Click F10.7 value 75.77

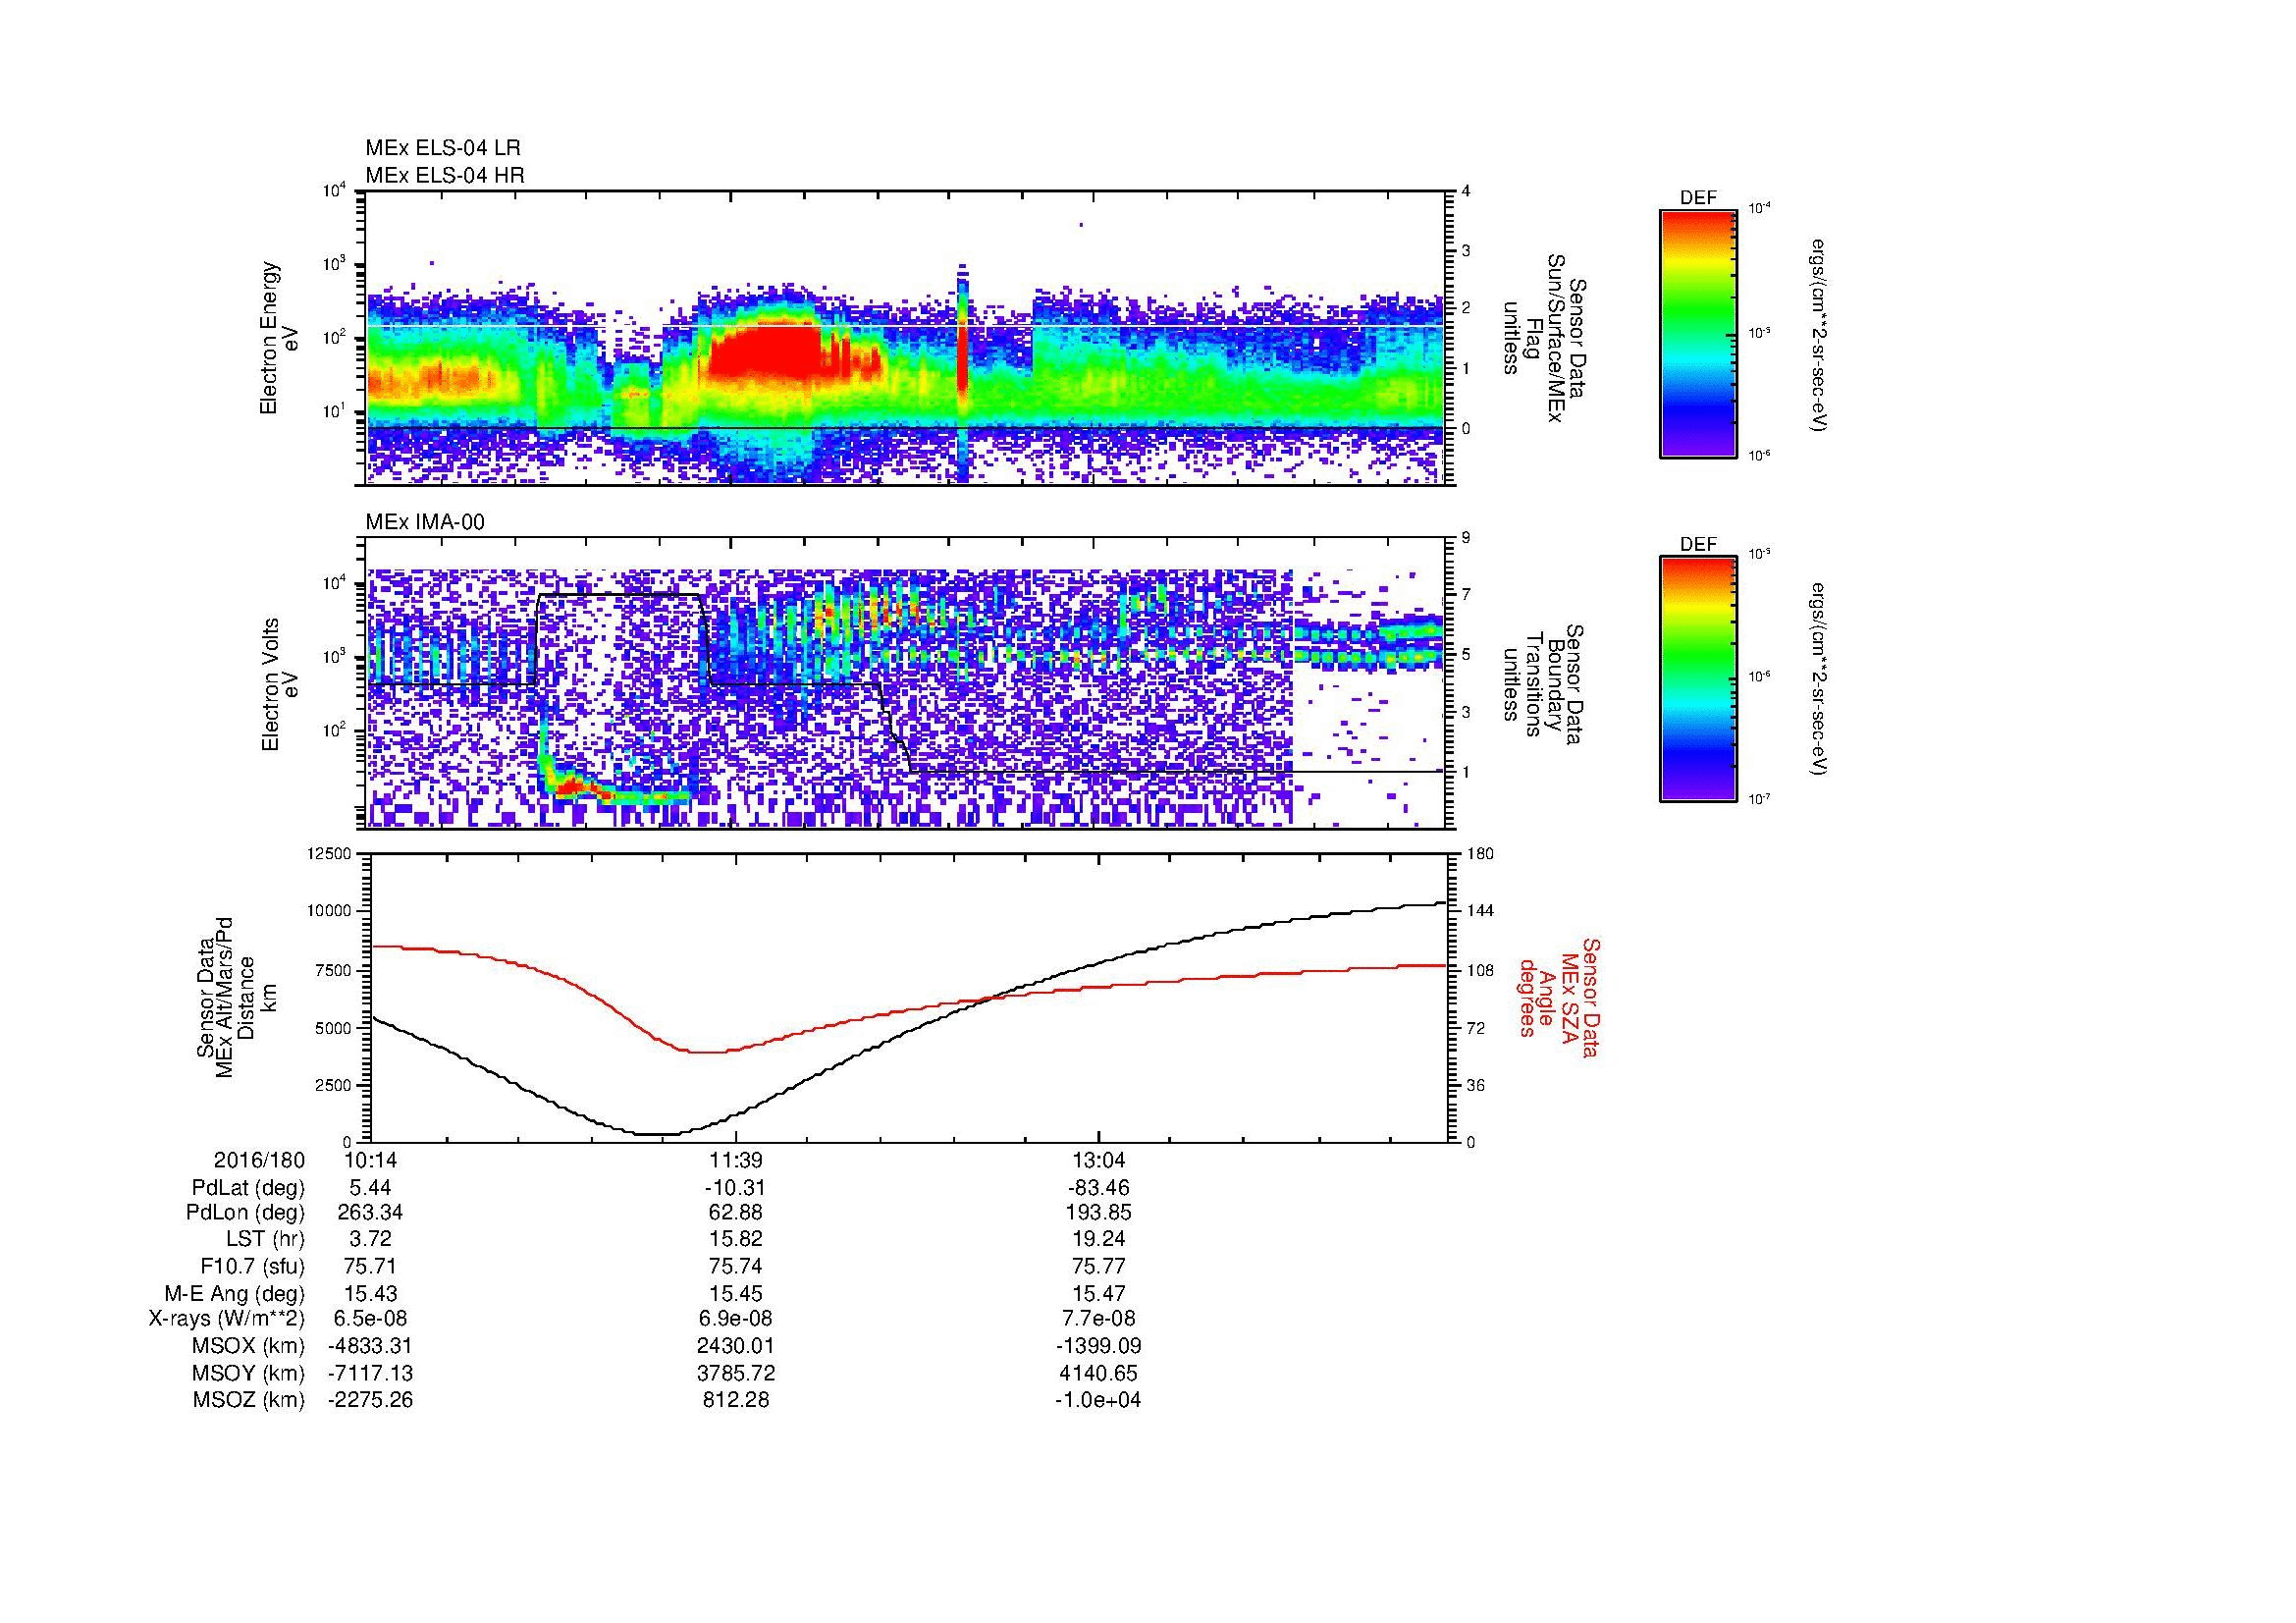[1098, 1266]
